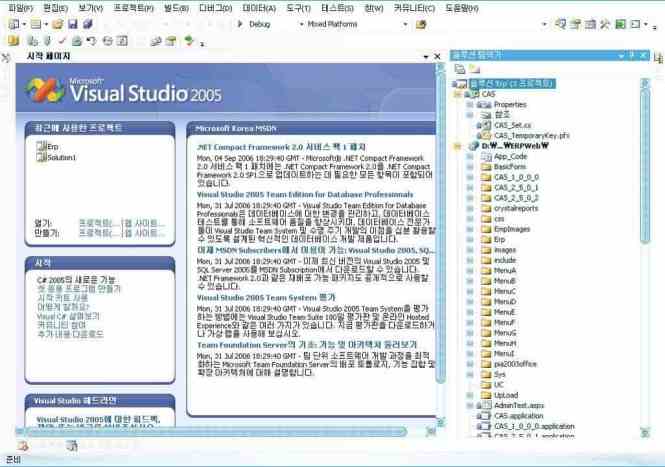Viewport: 665px width, 467px height.
Task: Select the EmpImages folder
Action: 511,229
